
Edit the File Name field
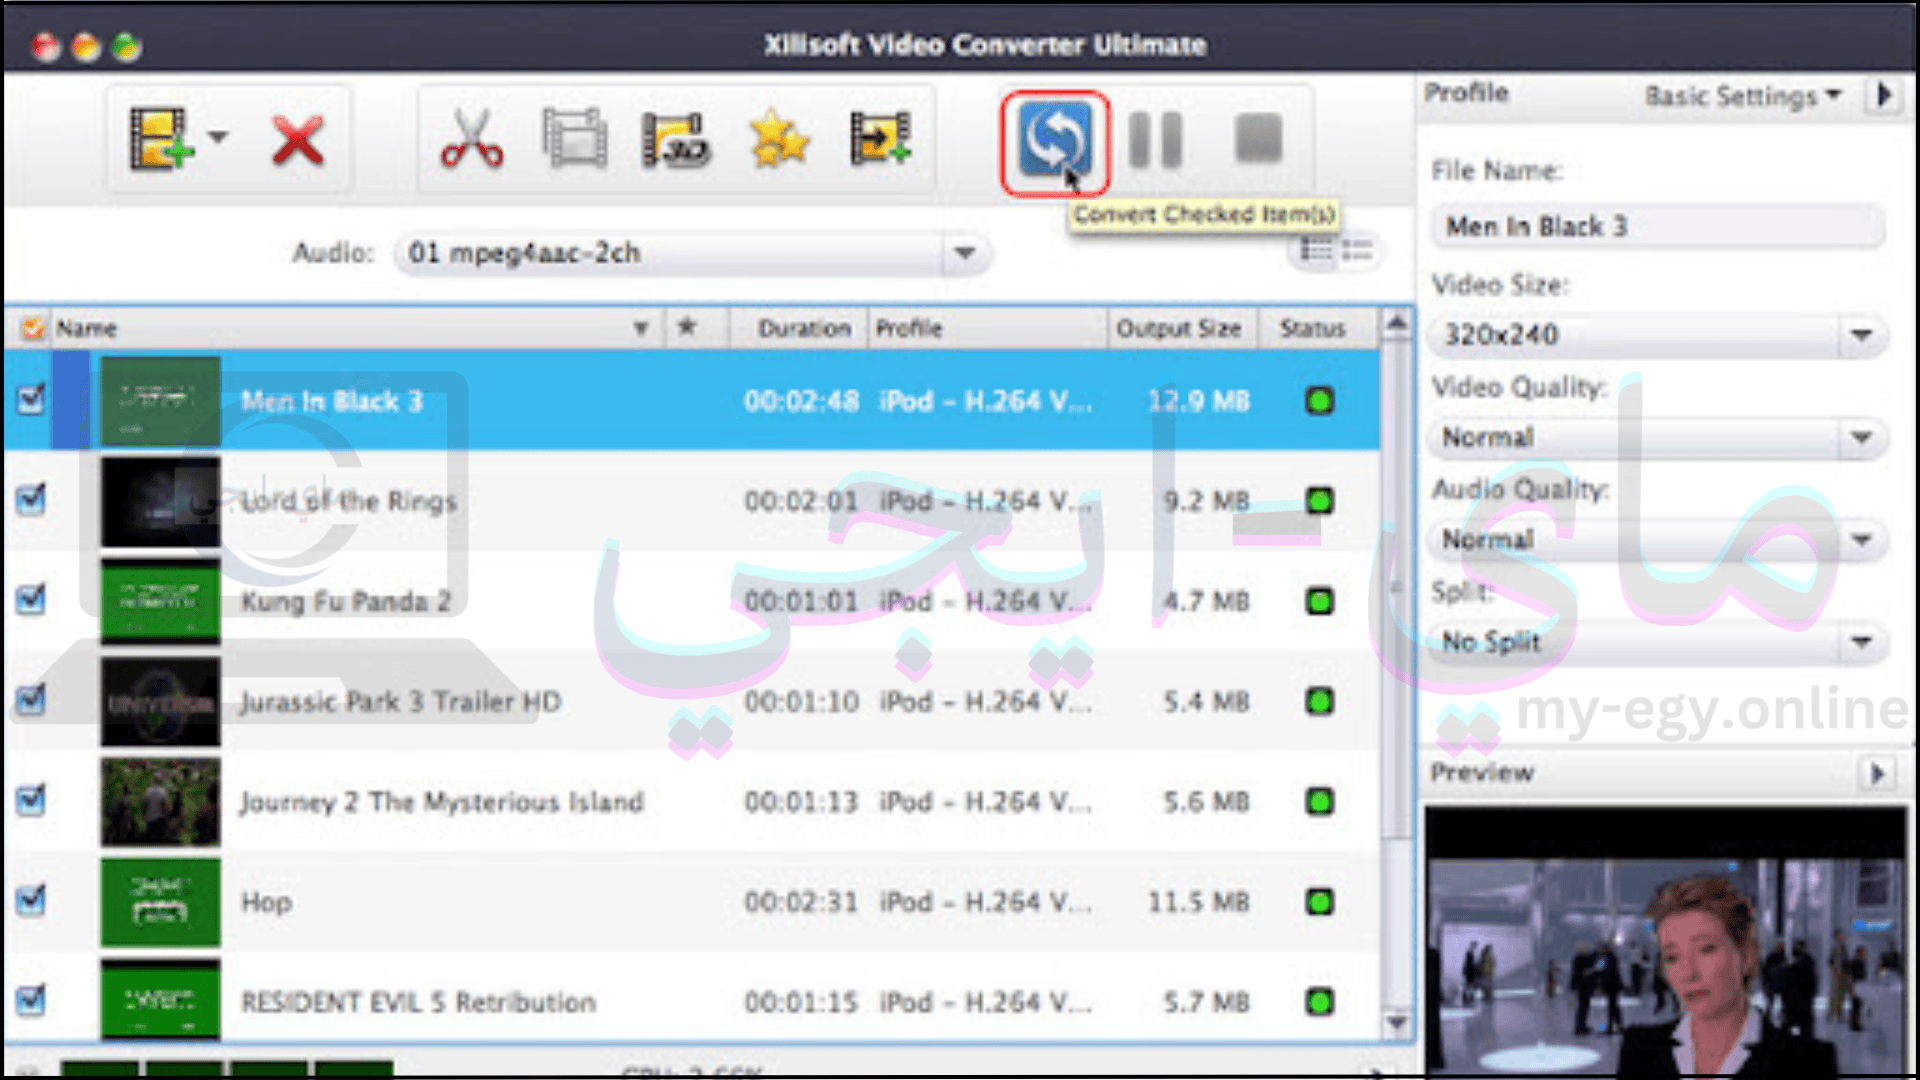pos(1658,226)
